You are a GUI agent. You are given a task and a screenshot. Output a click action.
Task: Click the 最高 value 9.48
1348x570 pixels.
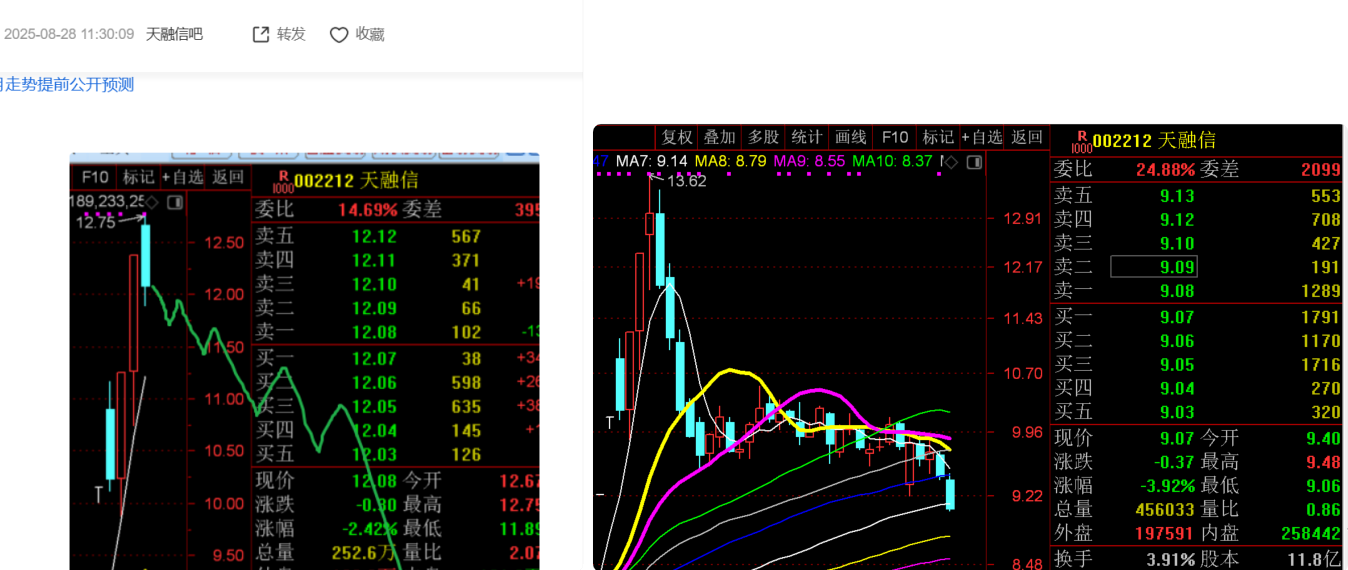(1322, 462)
